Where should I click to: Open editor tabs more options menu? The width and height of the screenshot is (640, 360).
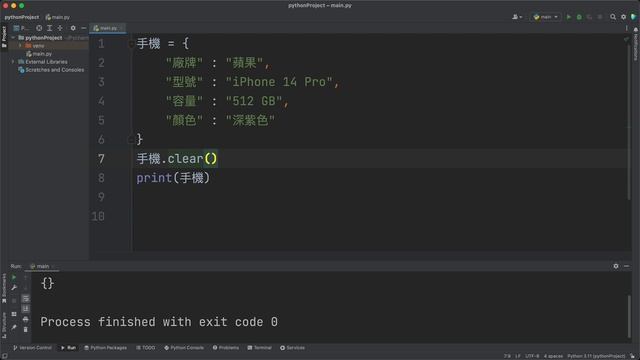[627, 28]
